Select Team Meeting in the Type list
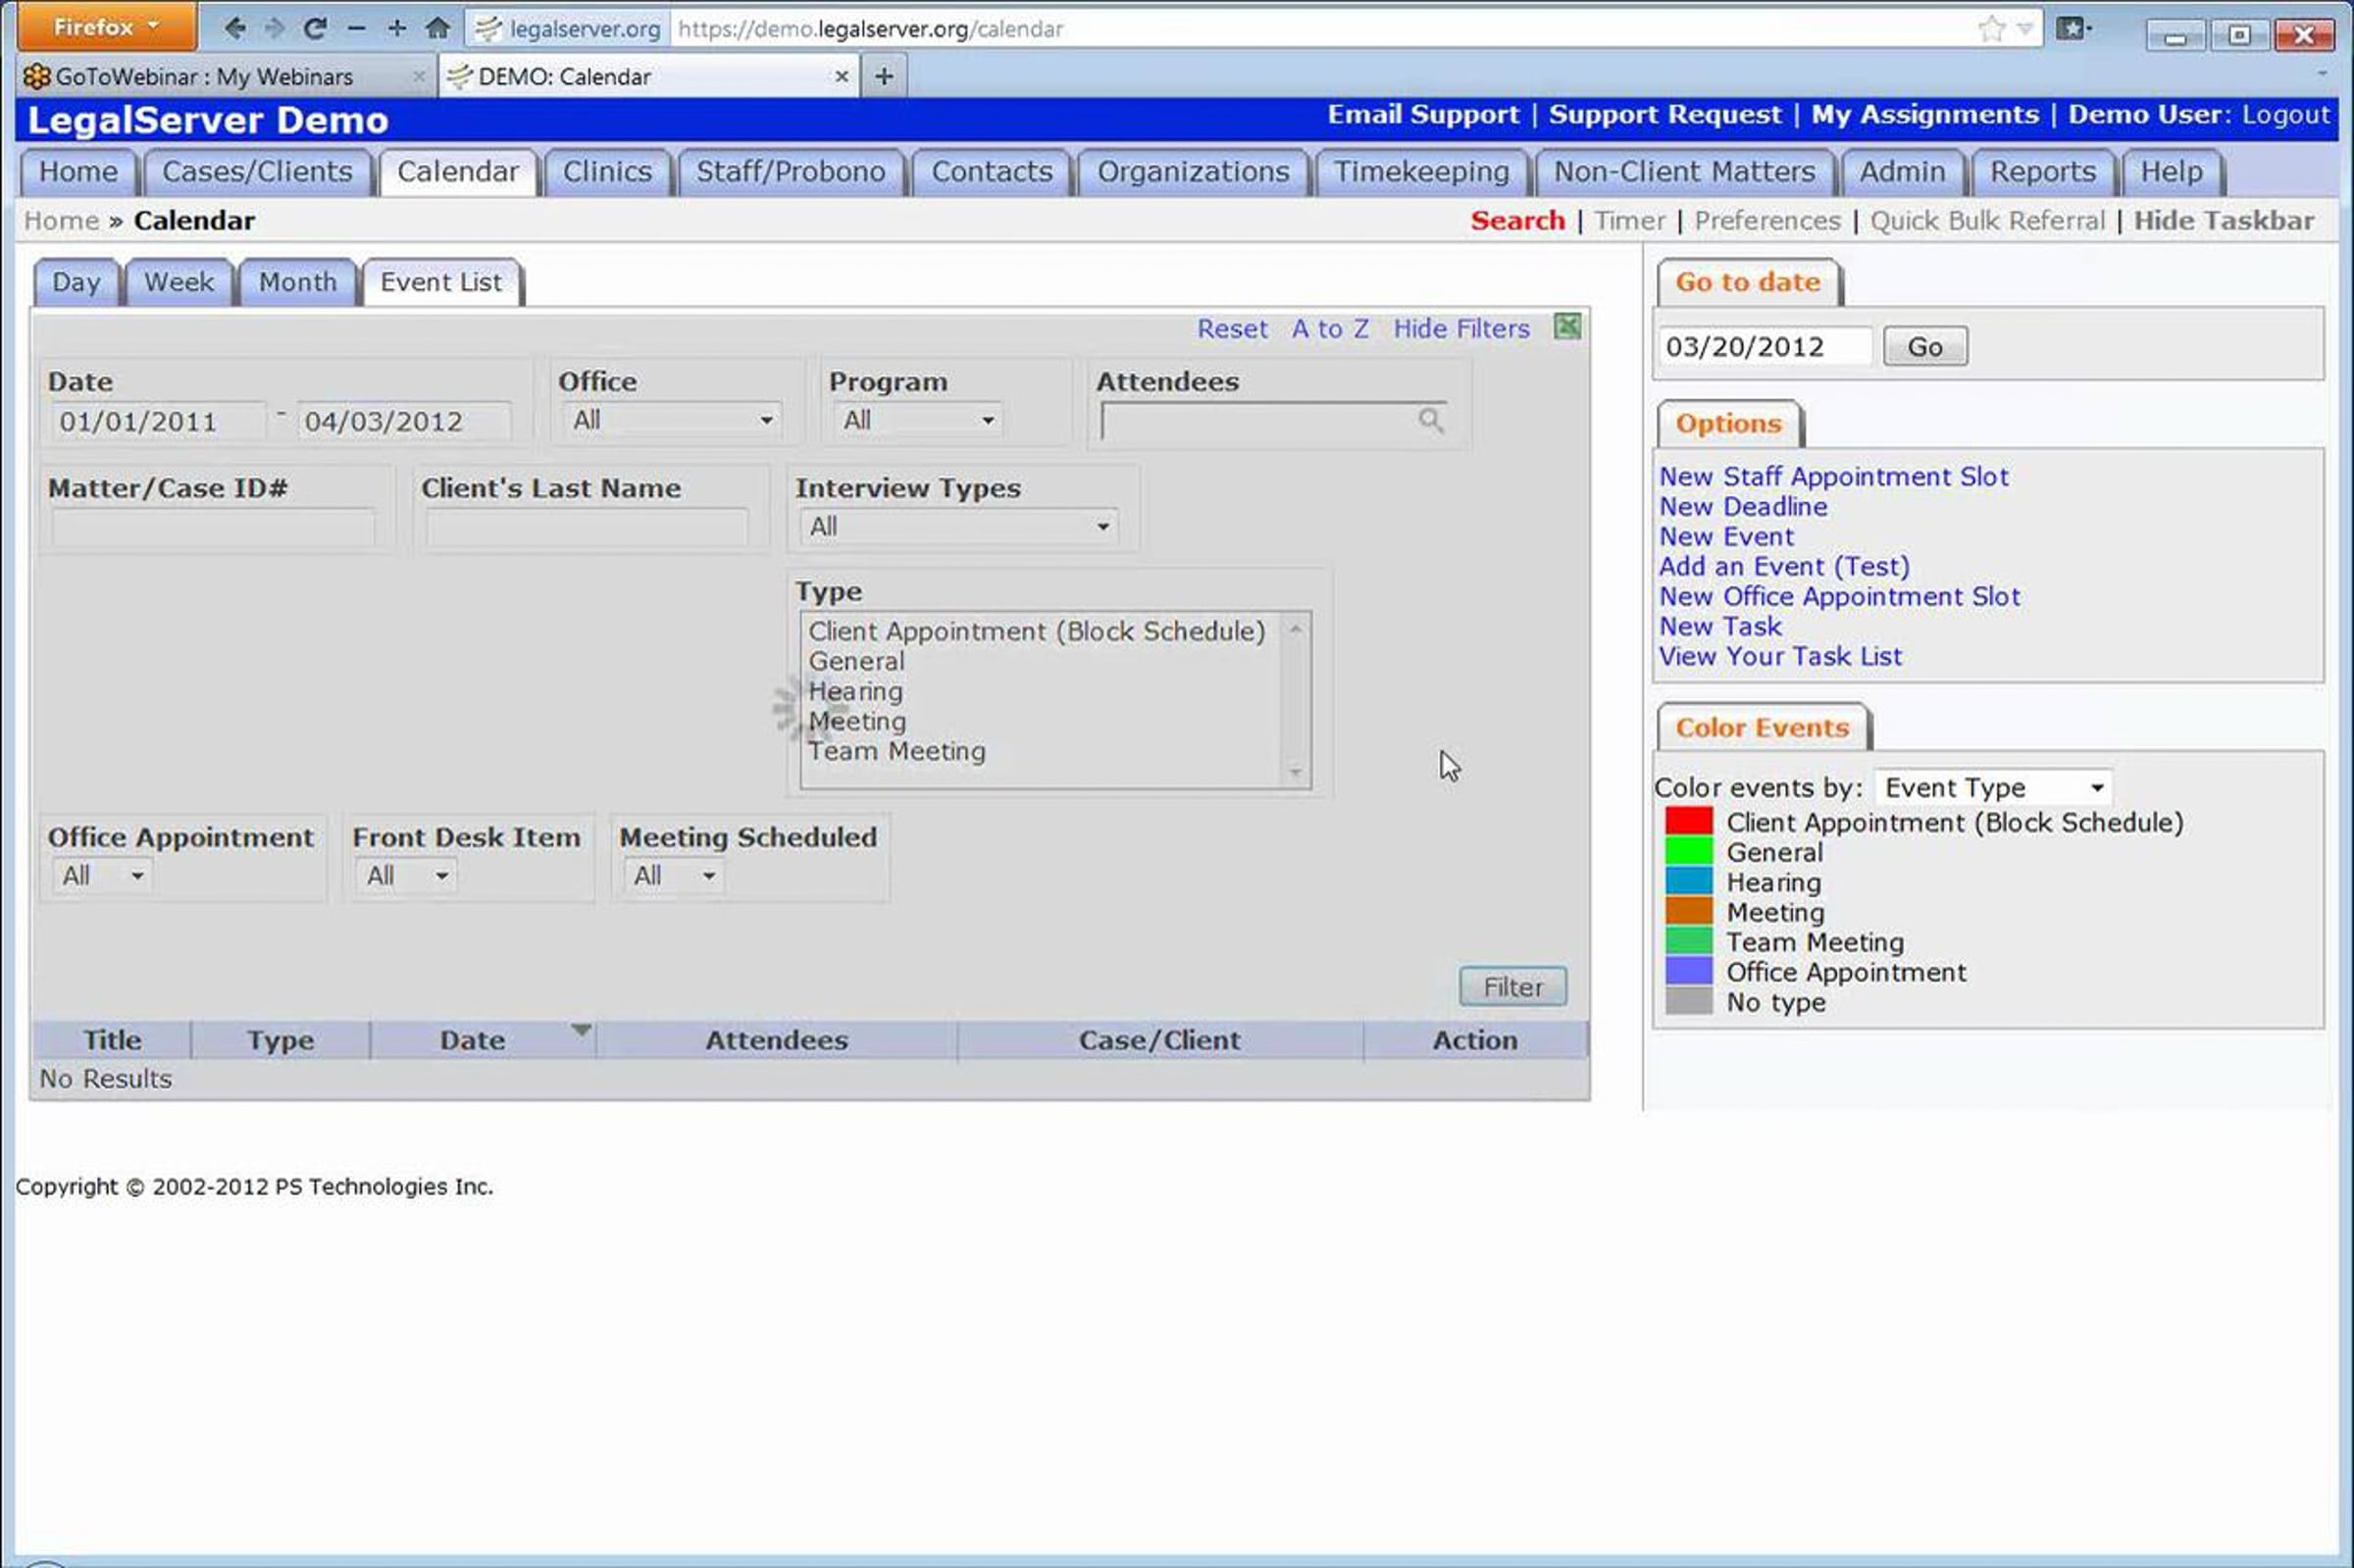 coord(896,752)
